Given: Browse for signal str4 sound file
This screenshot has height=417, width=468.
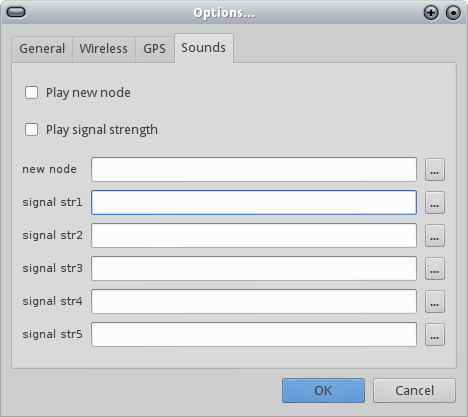Looking at the screenshot, I should 435,301.
